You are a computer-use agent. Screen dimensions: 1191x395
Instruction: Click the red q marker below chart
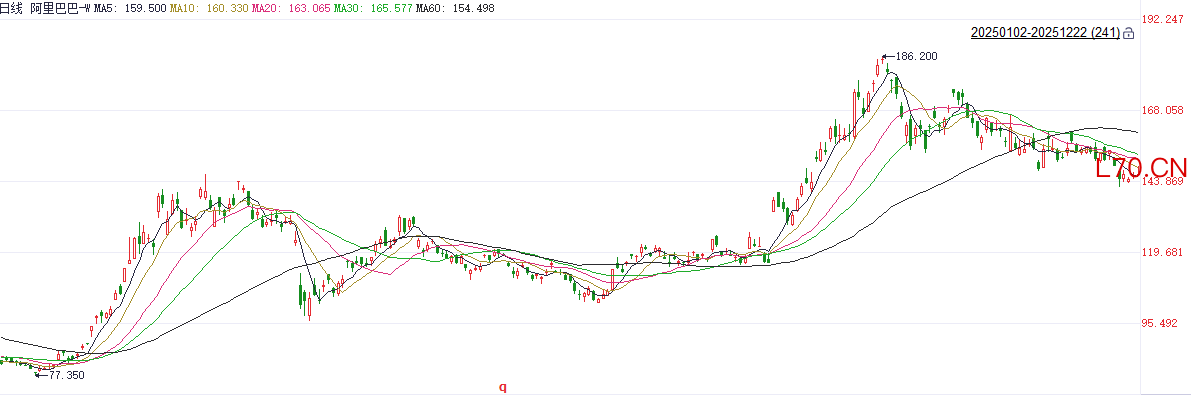click(502, 387)
